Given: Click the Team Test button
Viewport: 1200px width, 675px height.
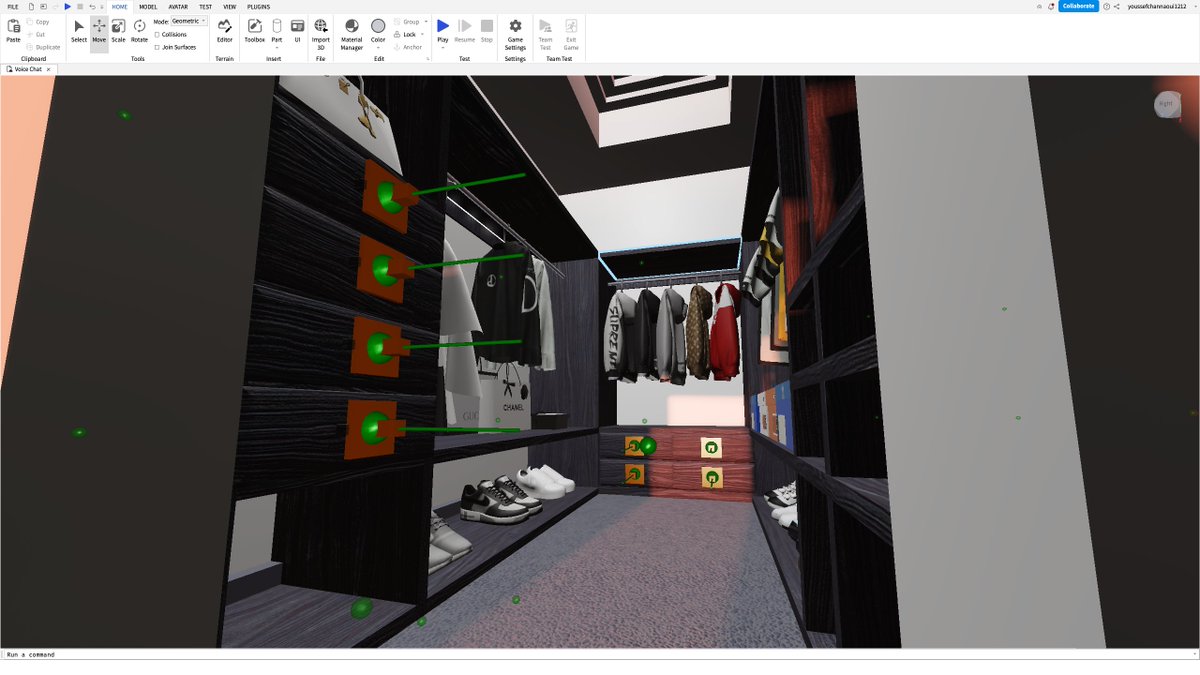Looking at the screenshot, I should pyautogui.click(x=545, y=33).
